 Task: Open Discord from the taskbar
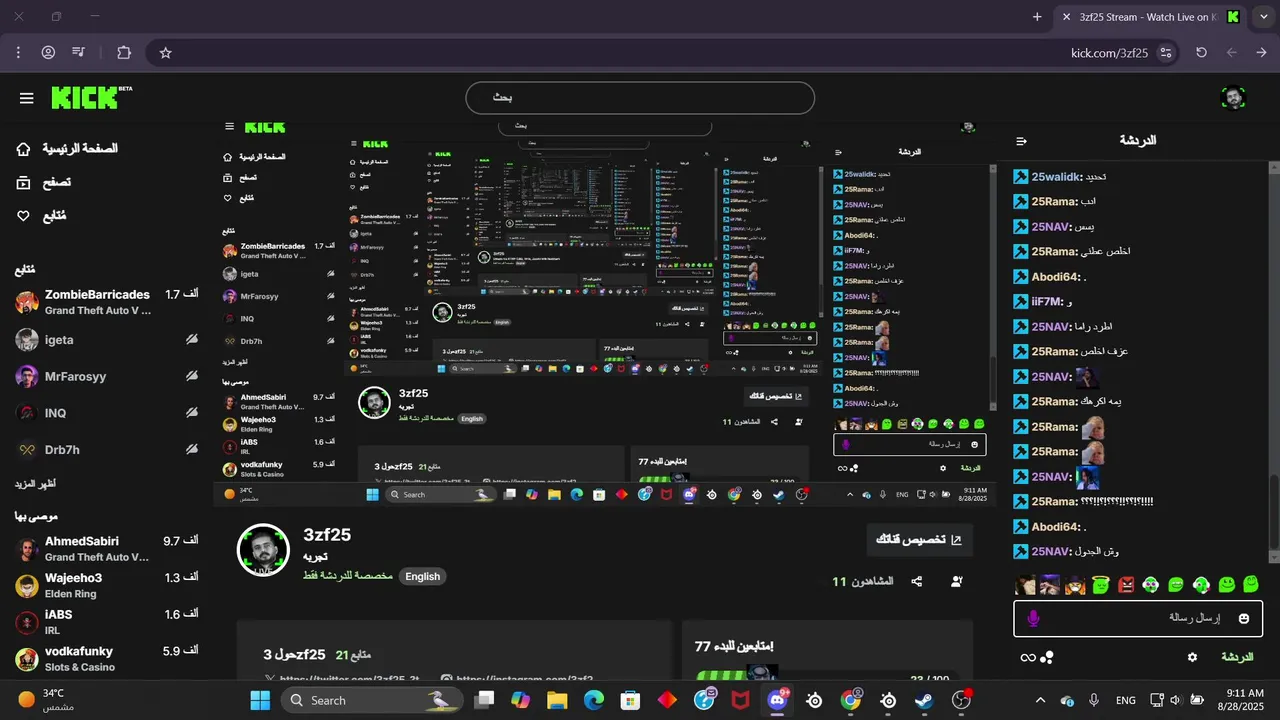pos(777,700)
